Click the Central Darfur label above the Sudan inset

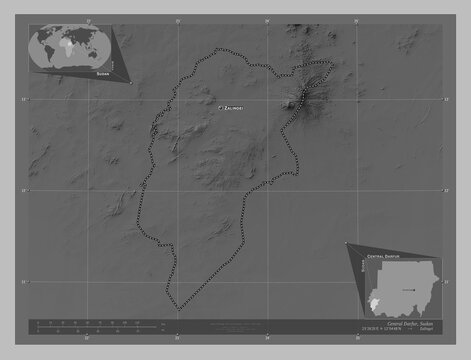pos(383,256)
